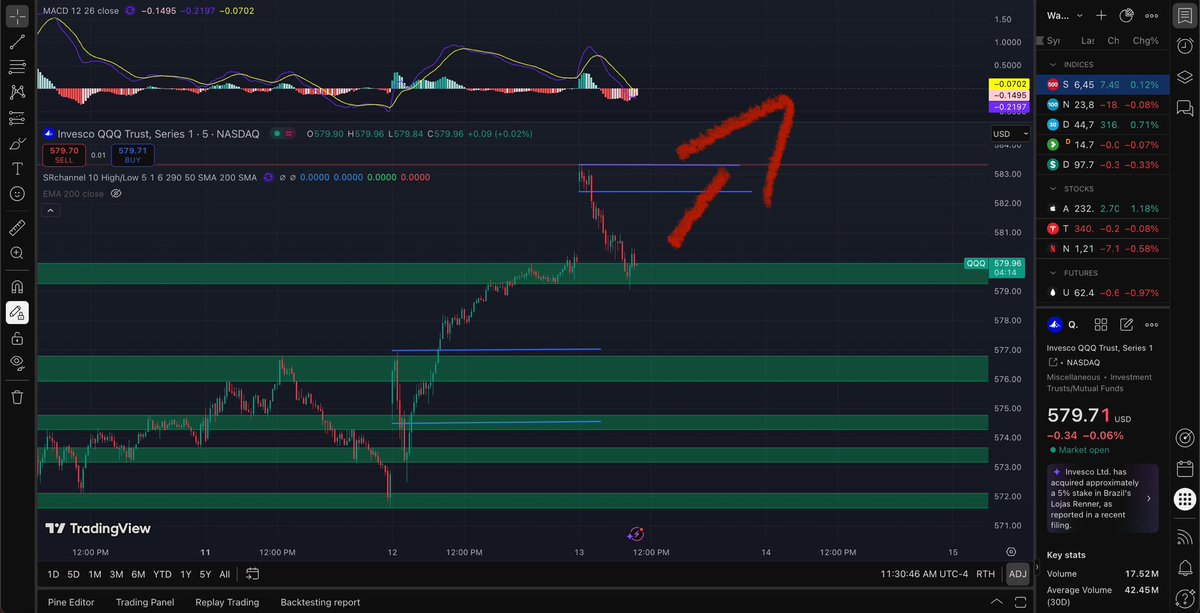Select the 1Y time range
The width and height of the screenshot is (1200, 613).
click(185, 574)
